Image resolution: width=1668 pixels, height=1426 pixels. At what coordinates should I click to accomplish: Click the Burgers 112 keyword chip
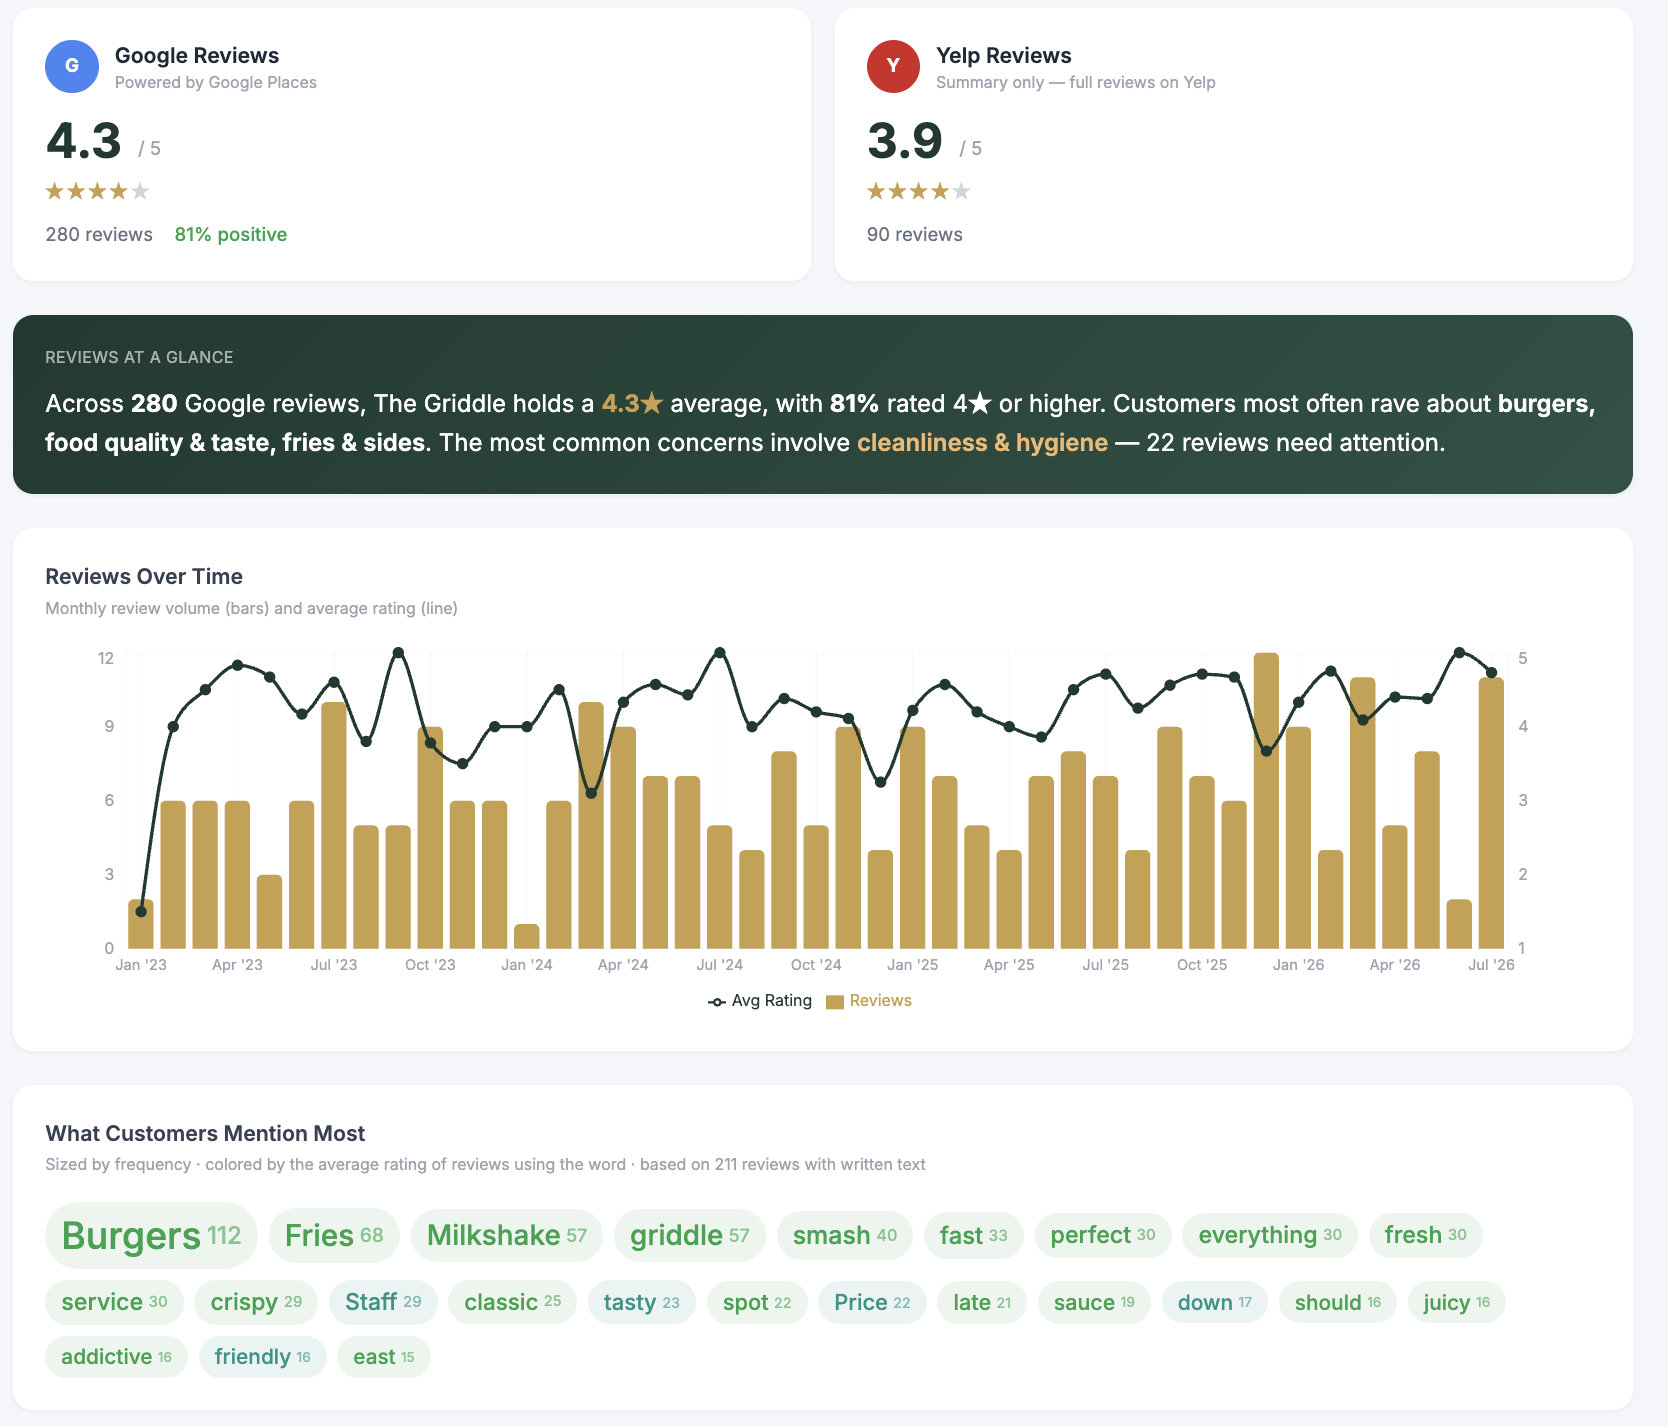(151, 1235)
